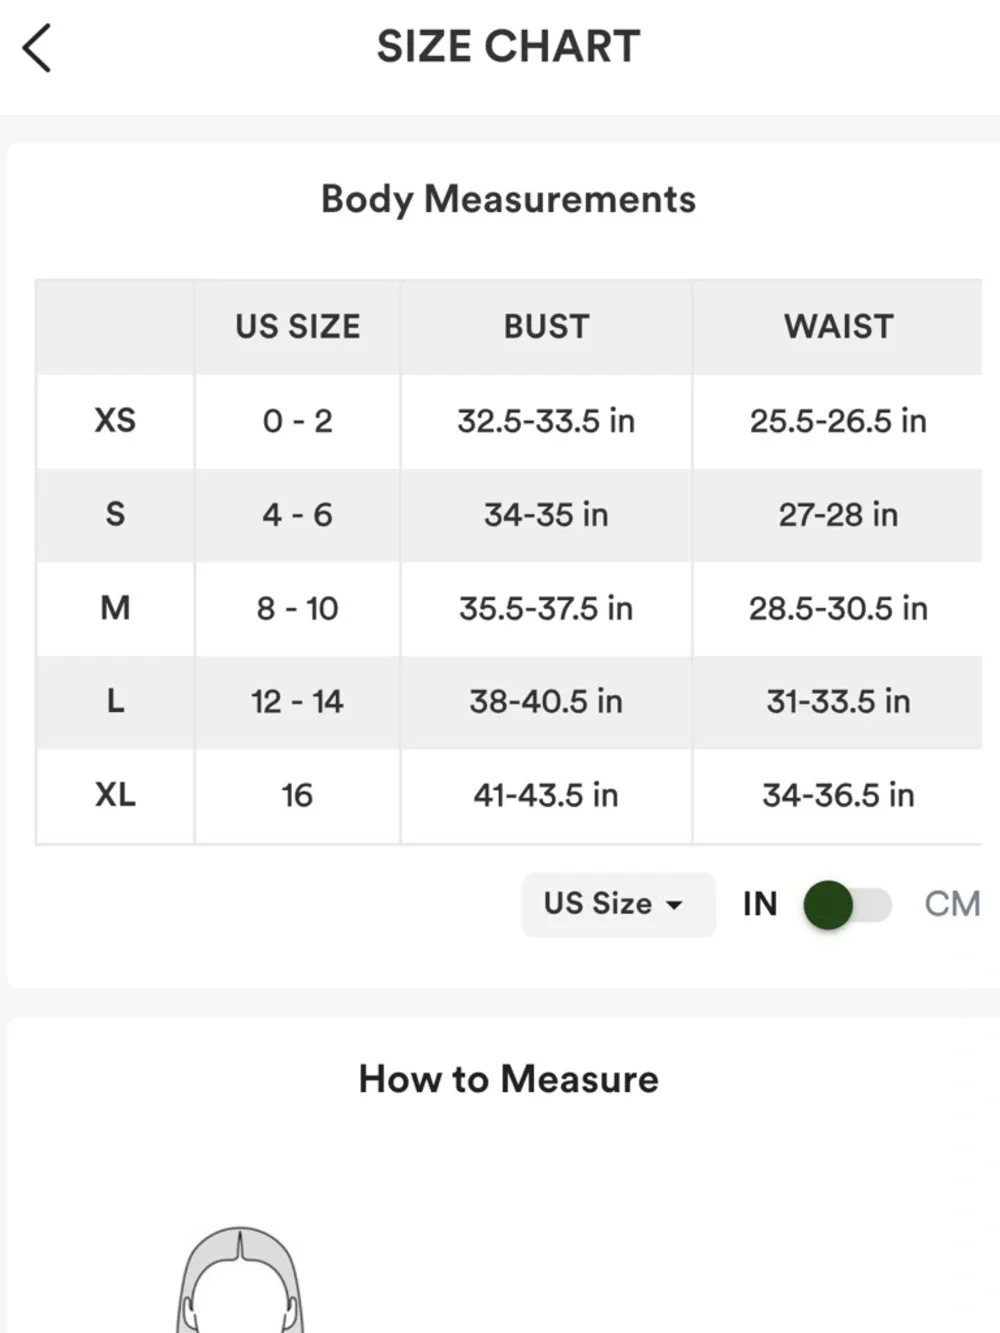The image size is (1000, 1333).
Task: Click the 34-36.5 in waist cell
Action: 838,795
